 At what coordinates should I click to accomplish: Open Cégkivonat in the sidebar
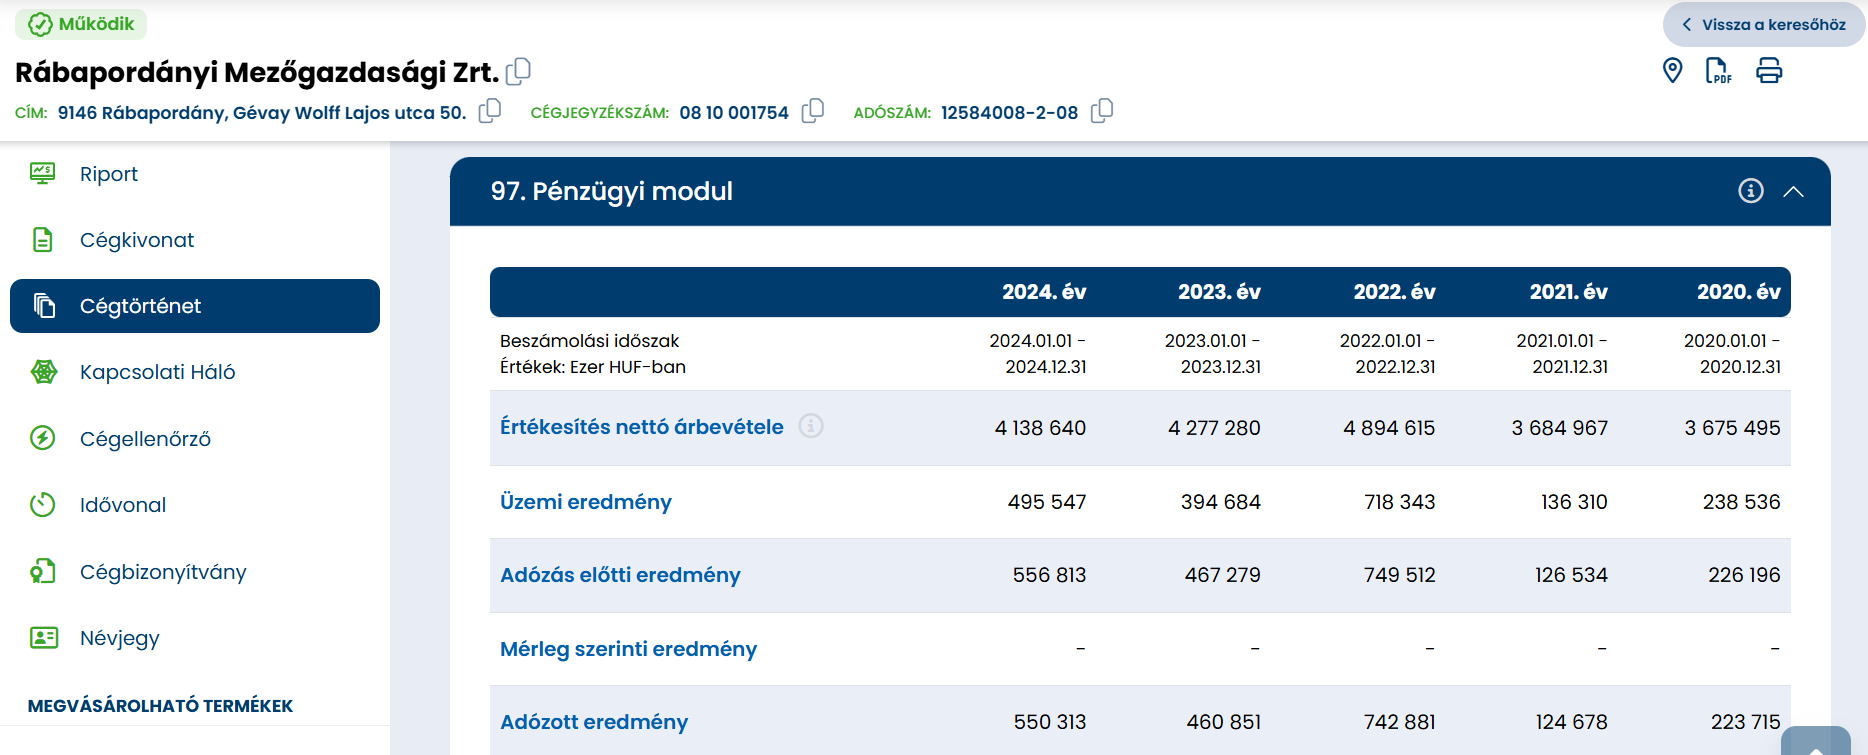137,240
